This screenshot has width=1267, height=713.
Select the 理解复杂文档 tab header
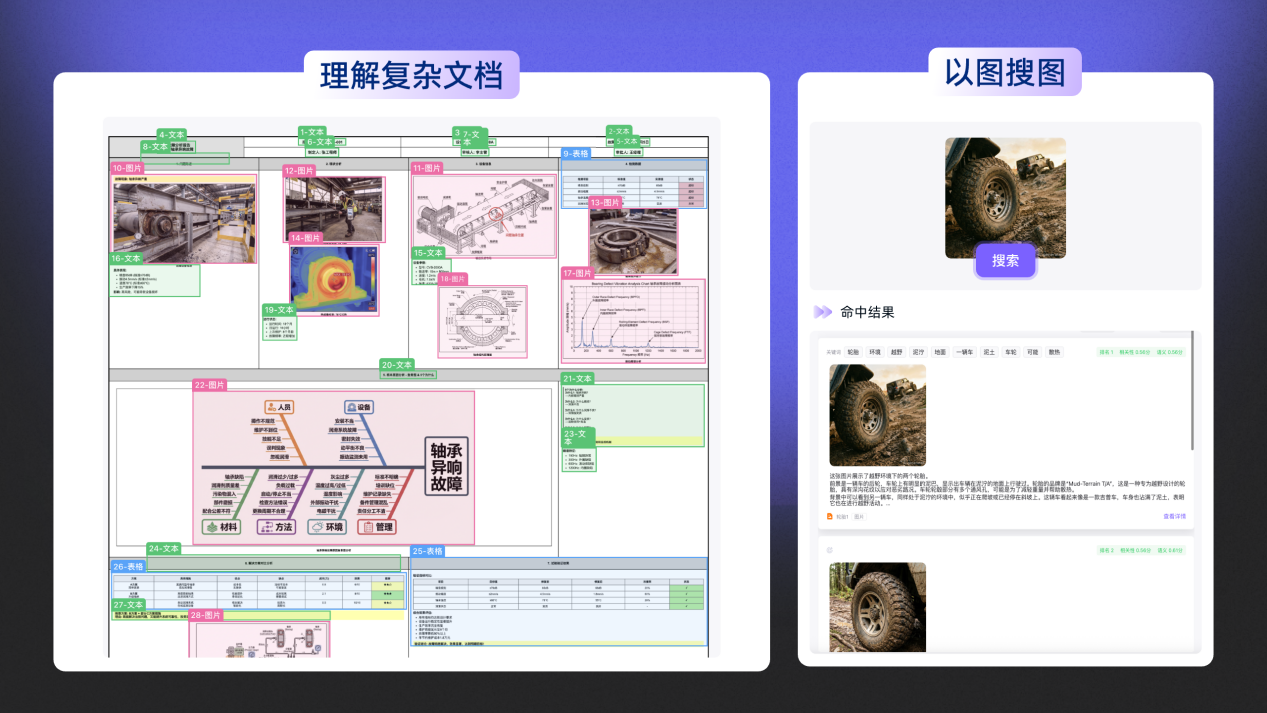point(411,75)
